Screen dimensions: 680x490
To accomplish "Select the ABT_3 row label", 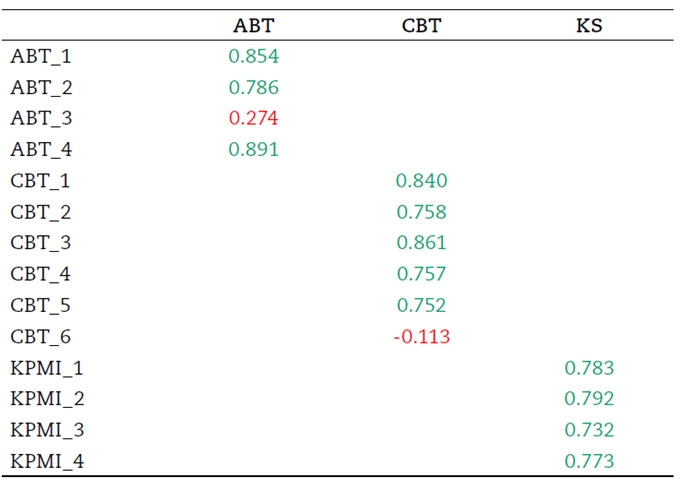I will tap(41, 119).
